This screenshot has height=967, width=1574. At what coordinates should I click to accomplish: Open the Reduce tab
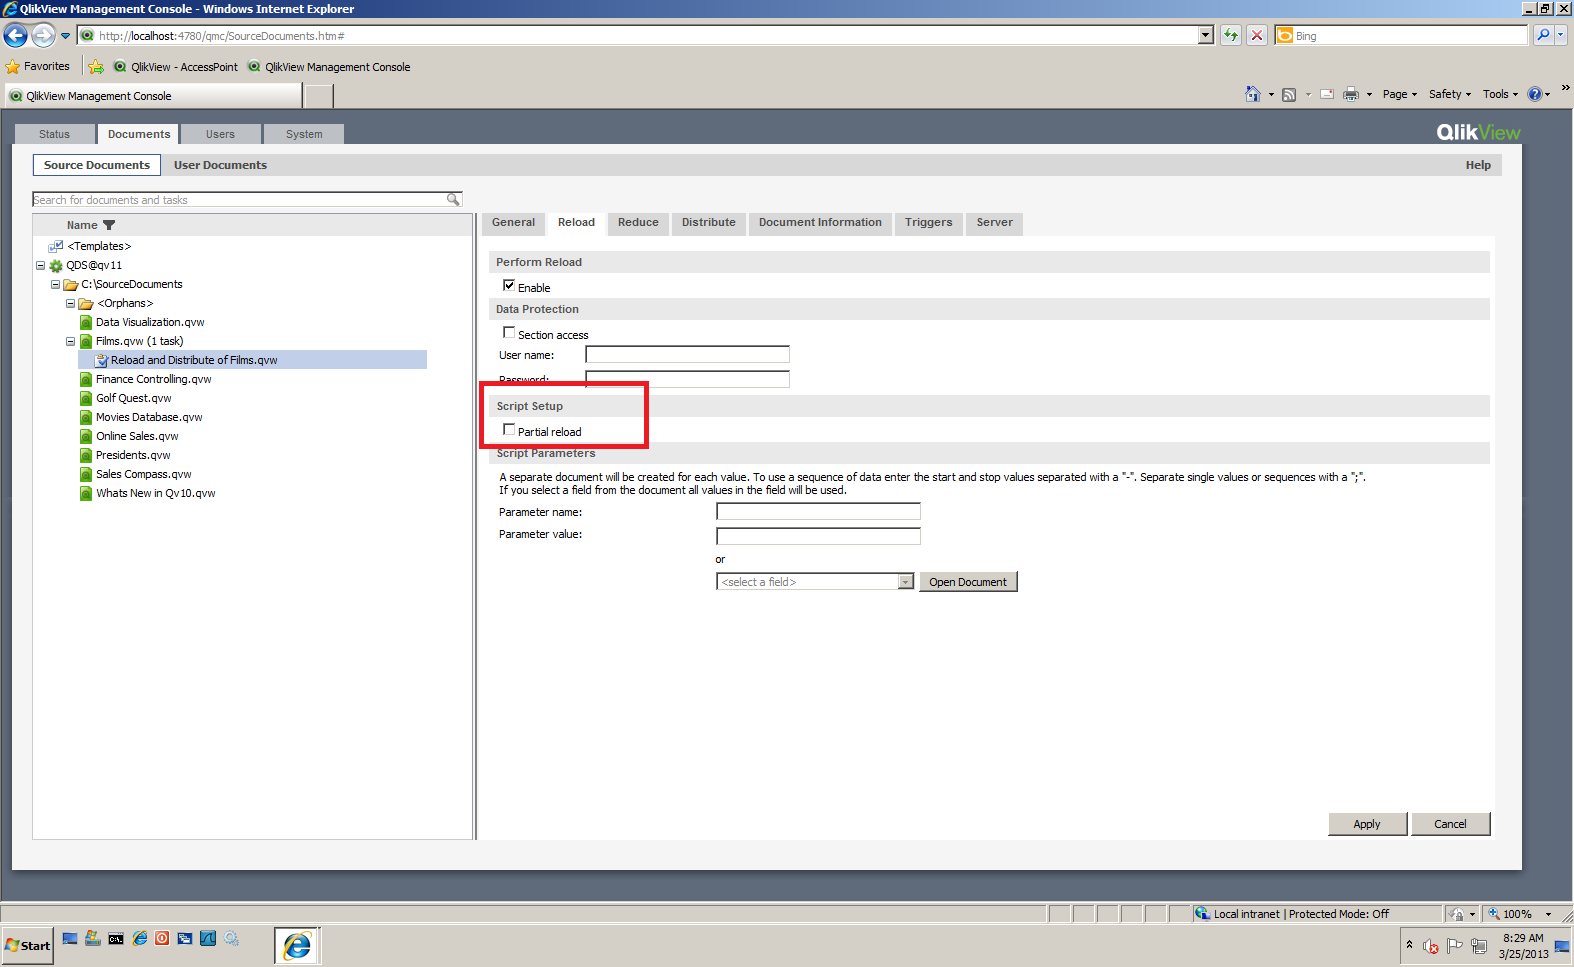[x=638, y=223]
